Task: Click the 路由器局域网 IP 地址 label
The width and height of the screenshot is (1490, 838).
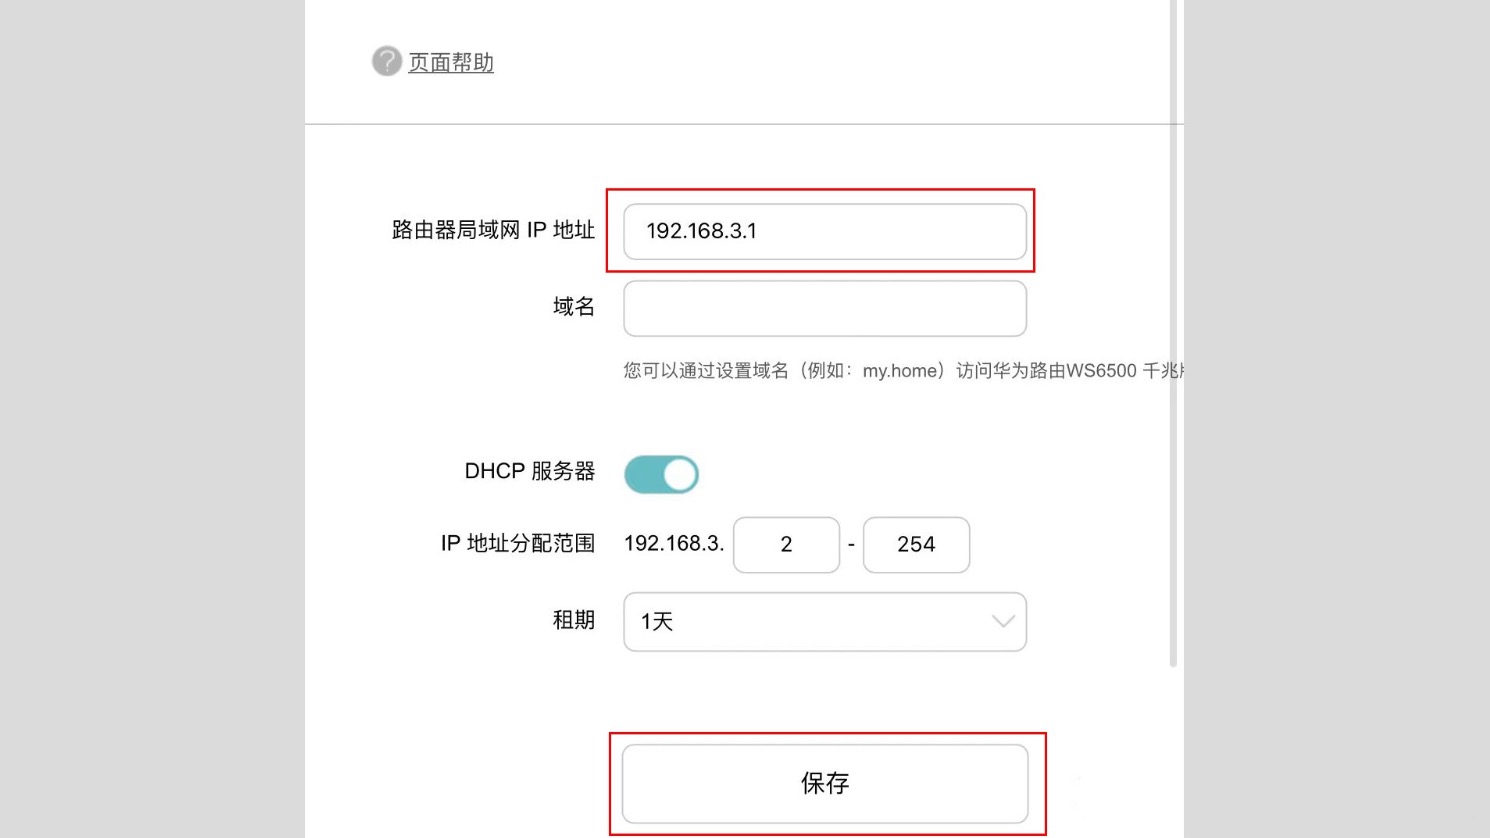Action: click(x=492, y=230)
